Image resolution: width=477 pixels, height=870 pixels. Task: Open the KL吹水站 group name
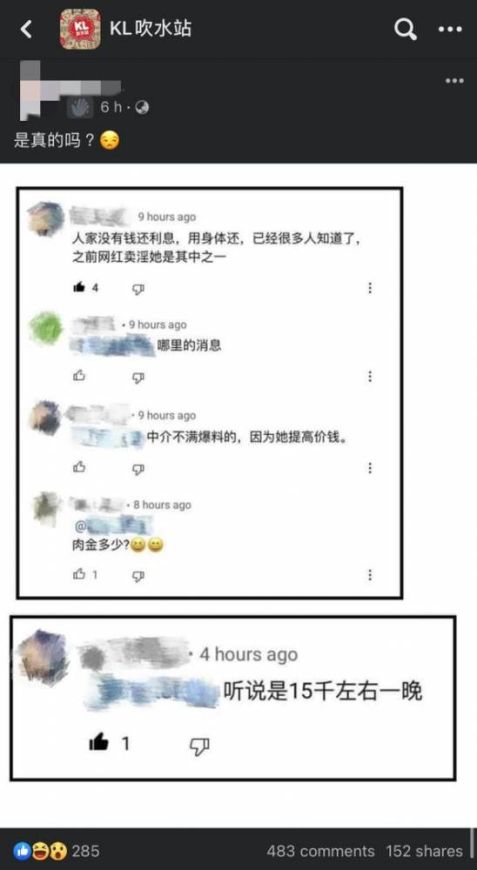click(150, 29)
